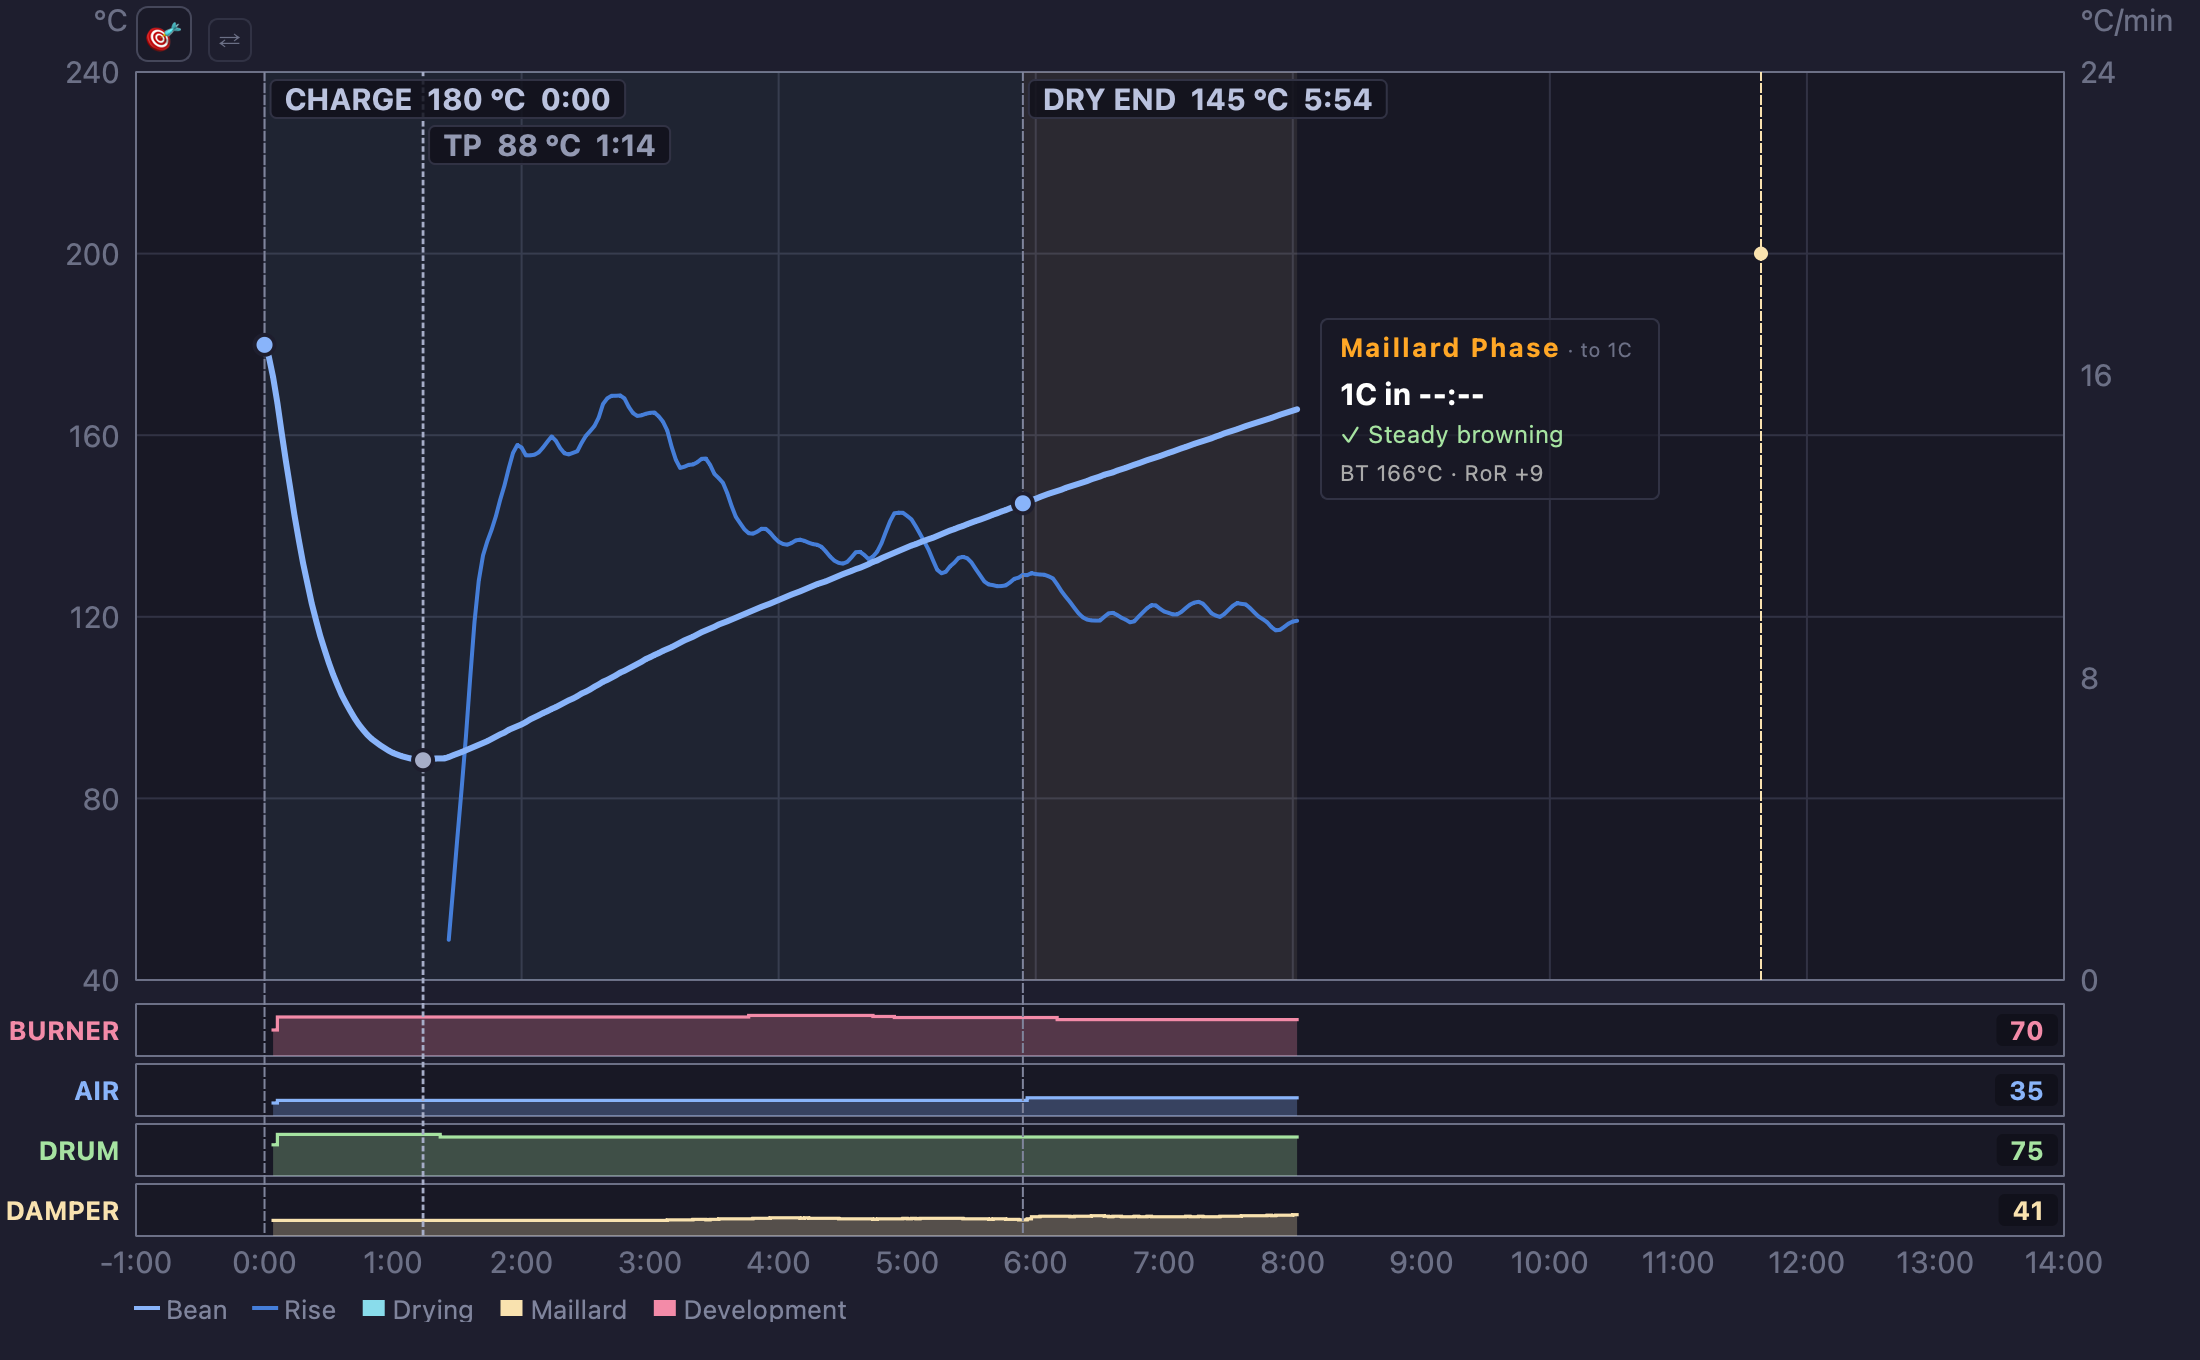Viewport: 2200px width, 1360px height.
Task: Click the DAMPER track label
Action: coord(62,1211)
